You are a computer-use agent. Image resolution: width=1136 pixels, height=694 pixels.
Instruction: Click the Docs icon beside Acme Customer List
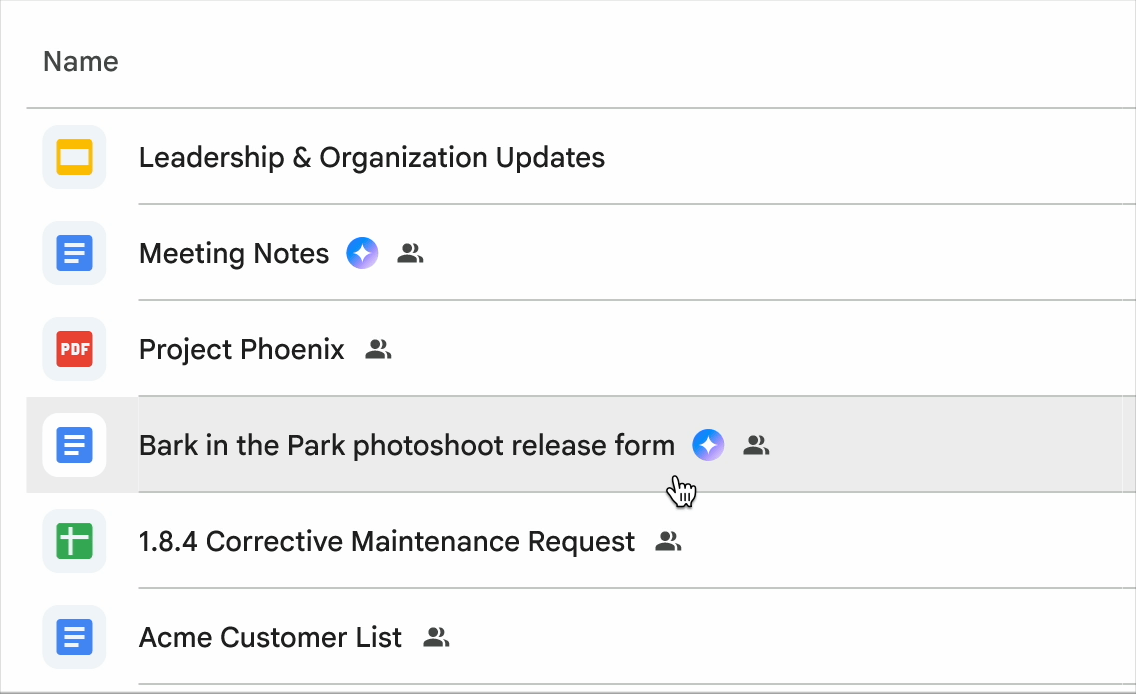74,637
